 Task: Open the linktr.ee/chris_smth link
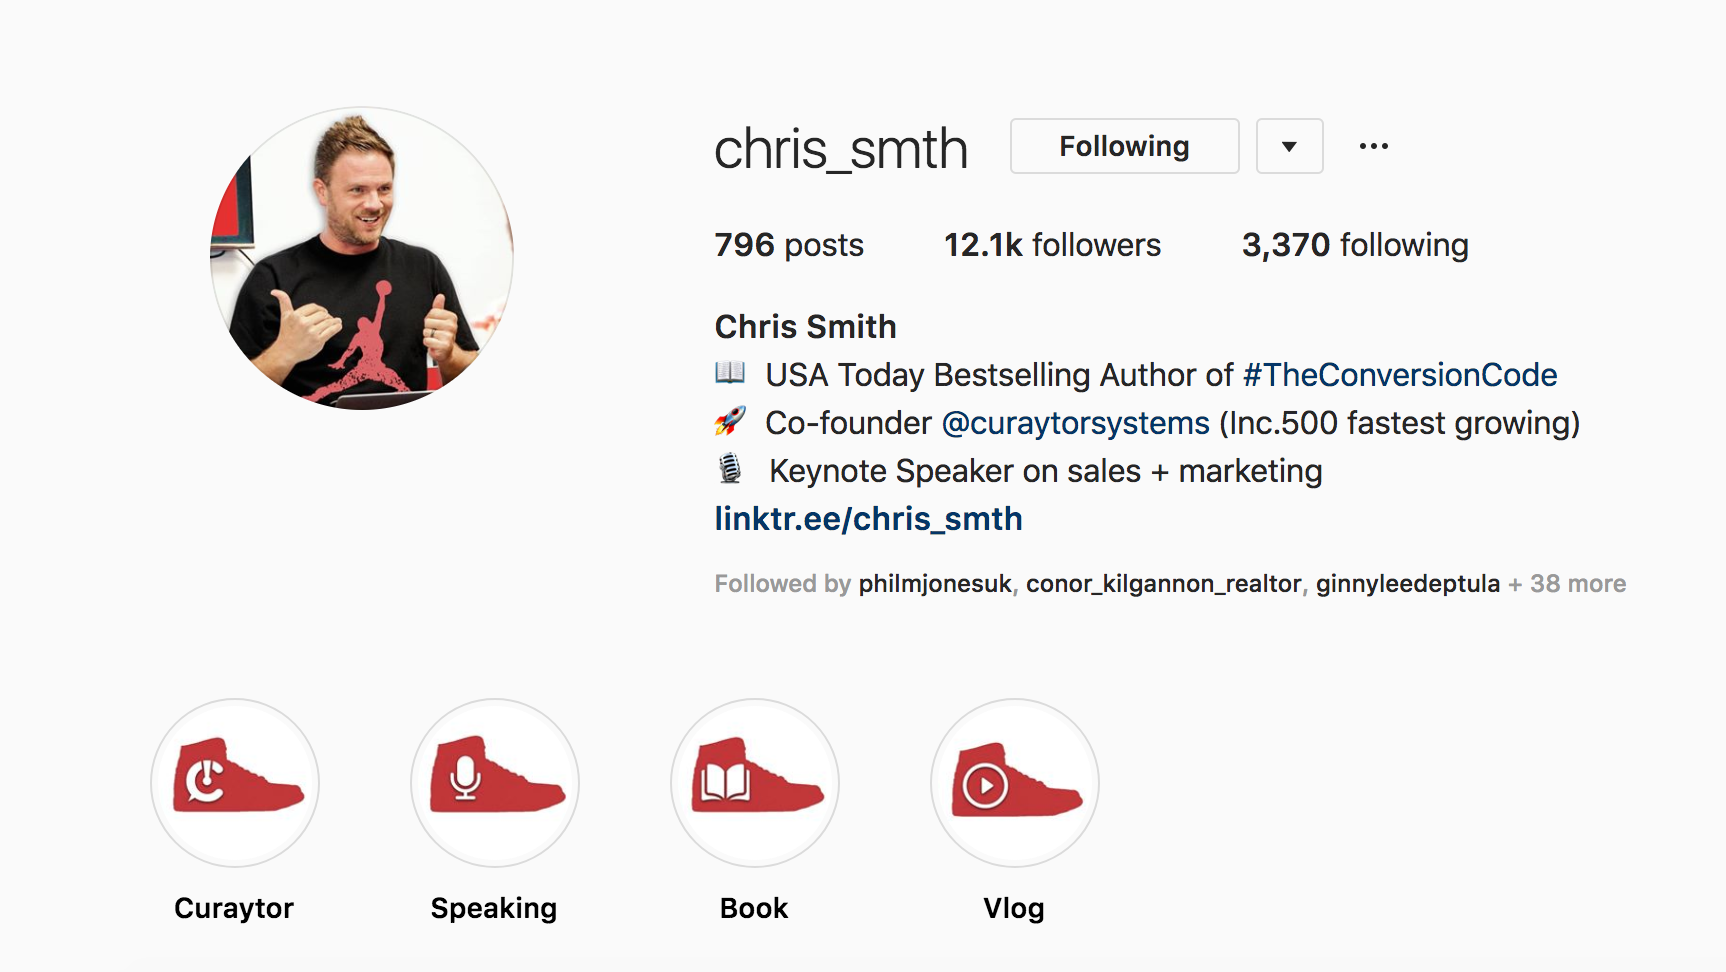tap(868, 519)
